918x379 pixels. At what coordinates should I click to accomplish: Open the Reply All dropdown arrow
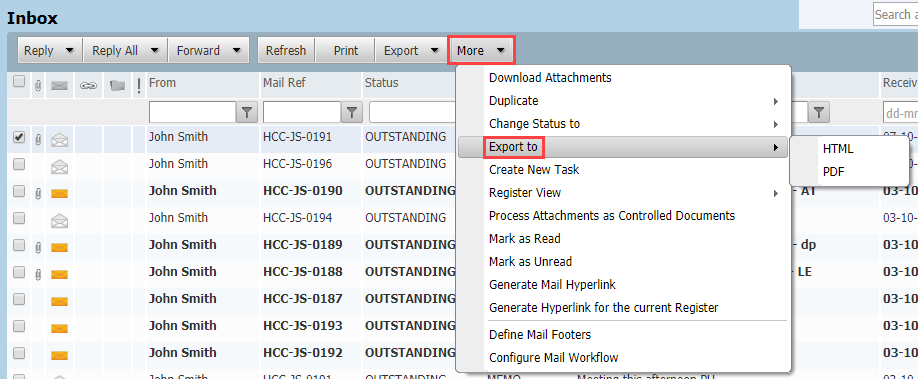(x=155, y=51)
